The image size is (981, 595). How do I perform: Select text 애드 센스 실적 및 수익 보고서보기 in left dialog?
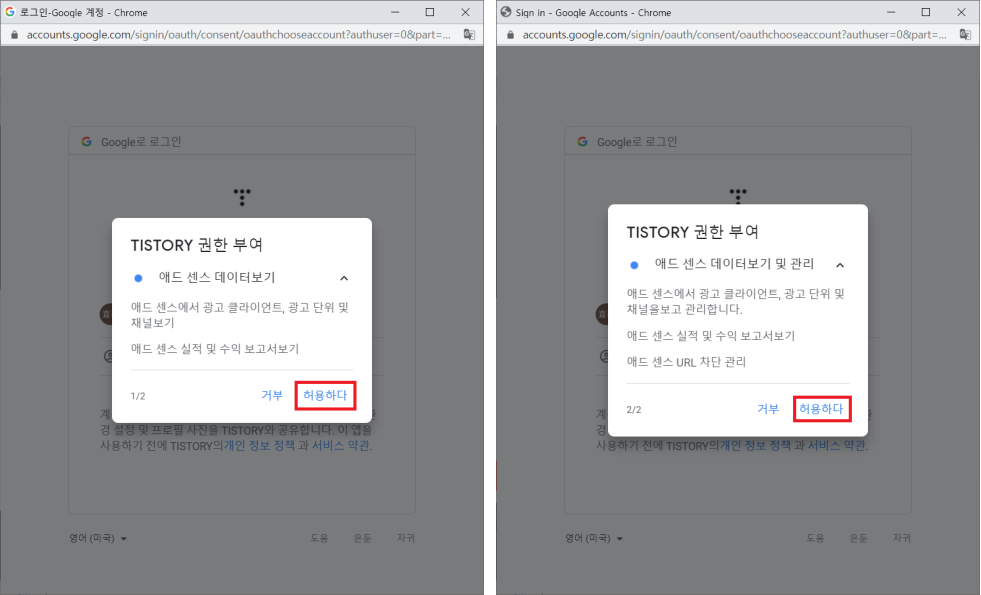click(x=215, y=349)
